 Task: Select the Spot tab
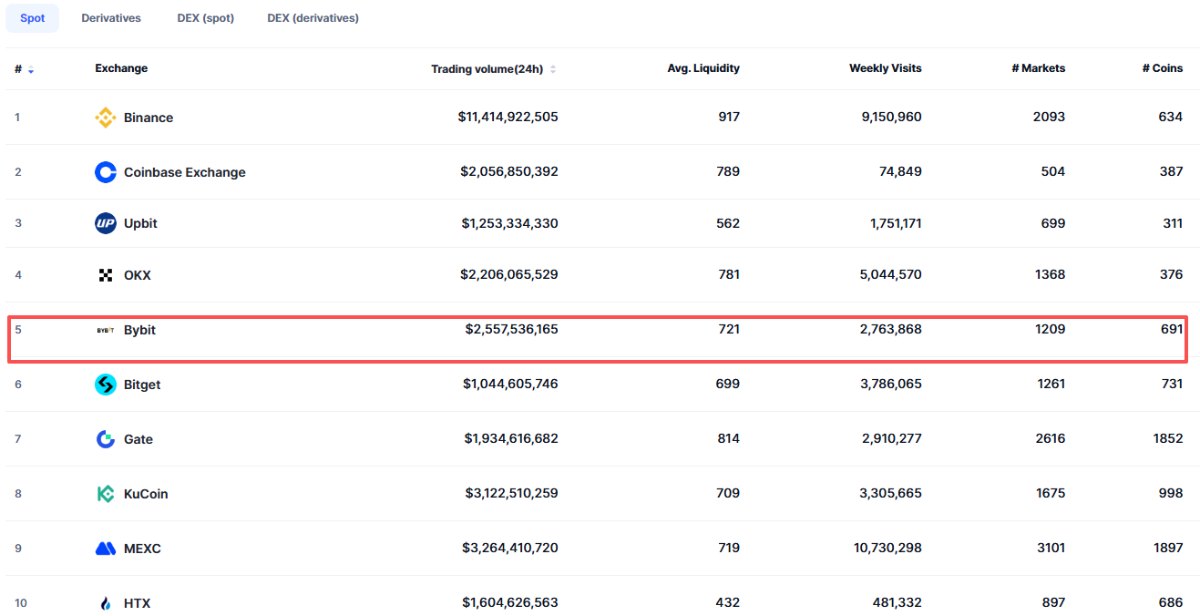[x=32, y=18]
